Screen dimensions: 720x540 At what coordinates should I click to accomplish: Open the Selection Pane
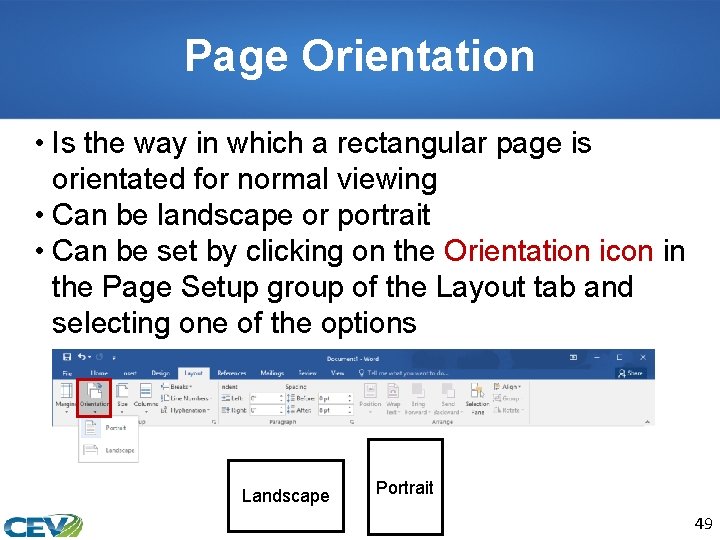tap(477, 398)
